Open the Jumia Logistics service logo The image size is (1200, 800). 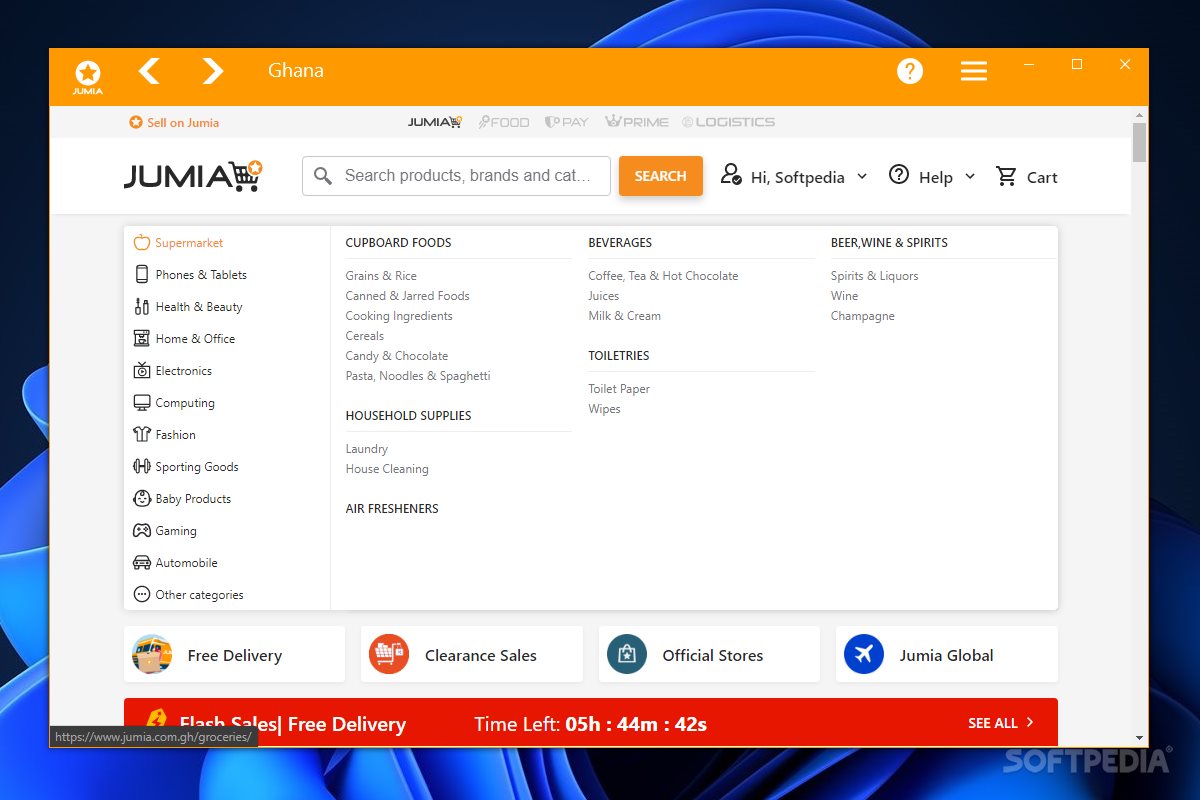[x=729, y=122]
